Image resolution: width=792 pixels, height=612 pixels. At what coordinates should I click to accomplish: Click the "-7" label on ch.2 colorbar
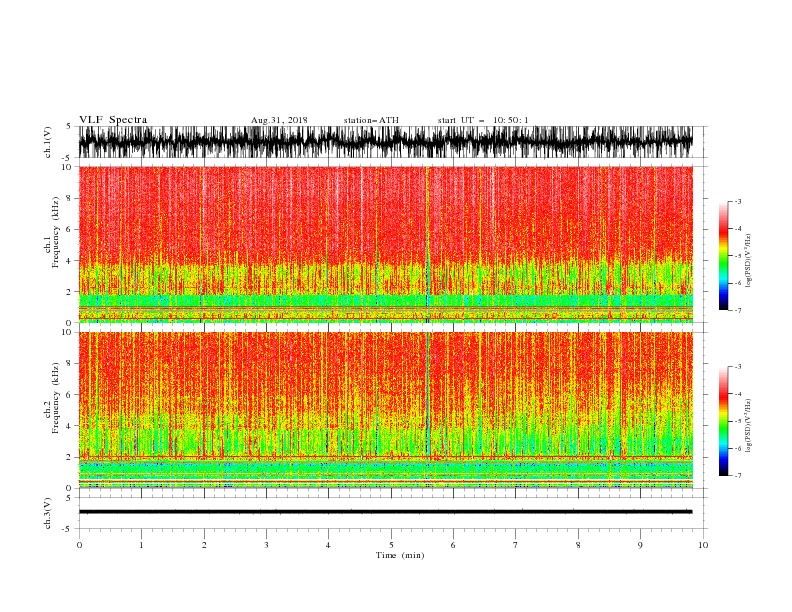click(738, 476)
